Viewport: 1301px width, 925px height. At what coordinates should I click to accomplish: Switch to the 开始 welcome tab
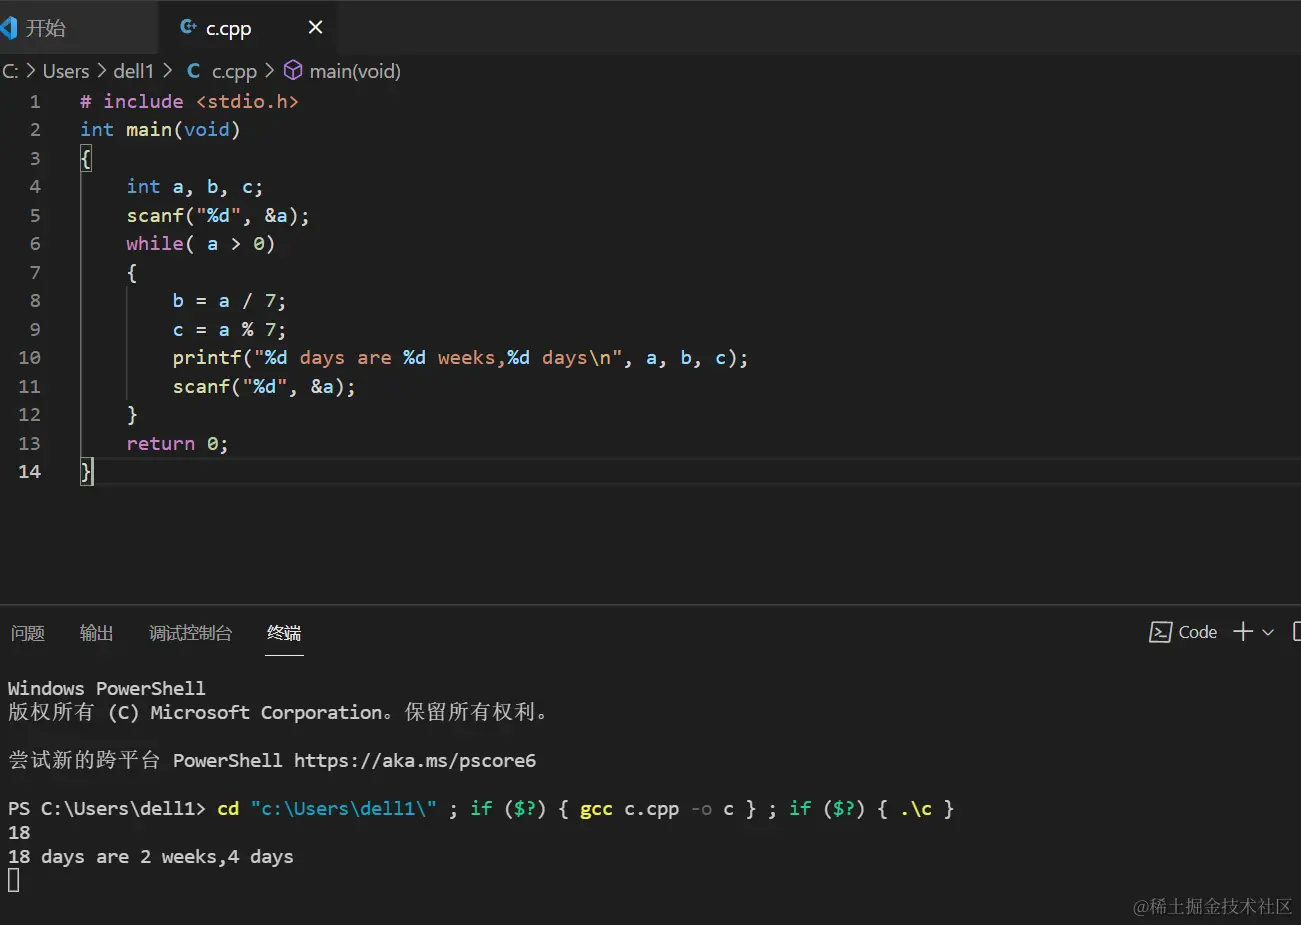46,28
